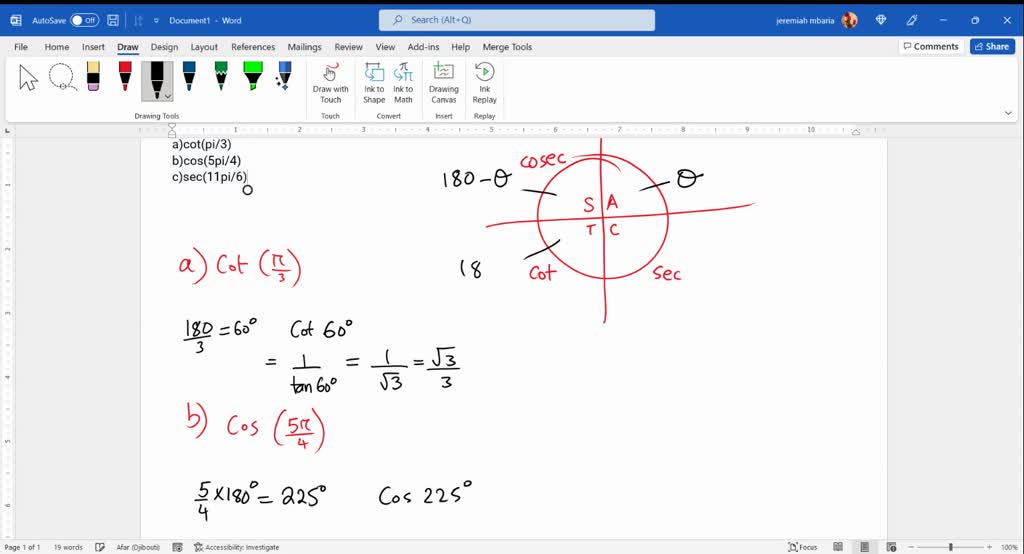Open the Mailings tab
This screenshot has height=554, width=1024.
coord(304,47)
